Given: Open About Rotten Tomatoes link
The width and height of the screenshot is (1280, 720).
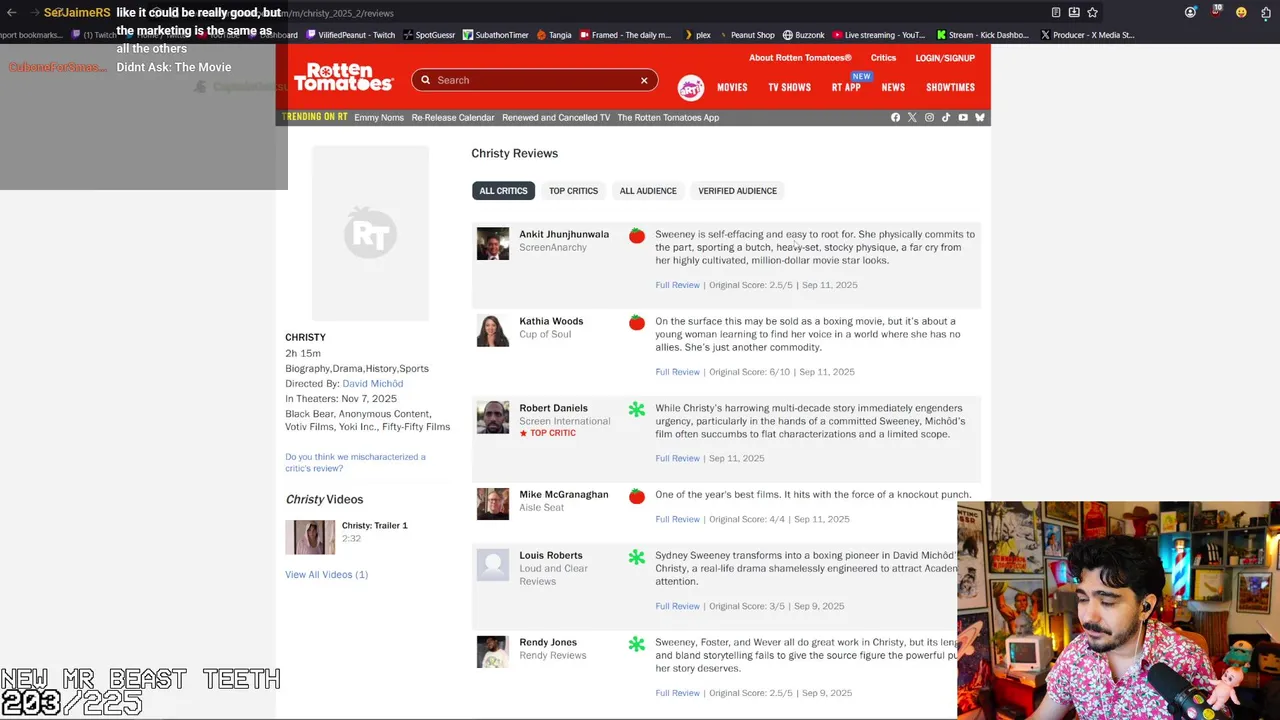Looking at the screenshot, I should [800, 58].
